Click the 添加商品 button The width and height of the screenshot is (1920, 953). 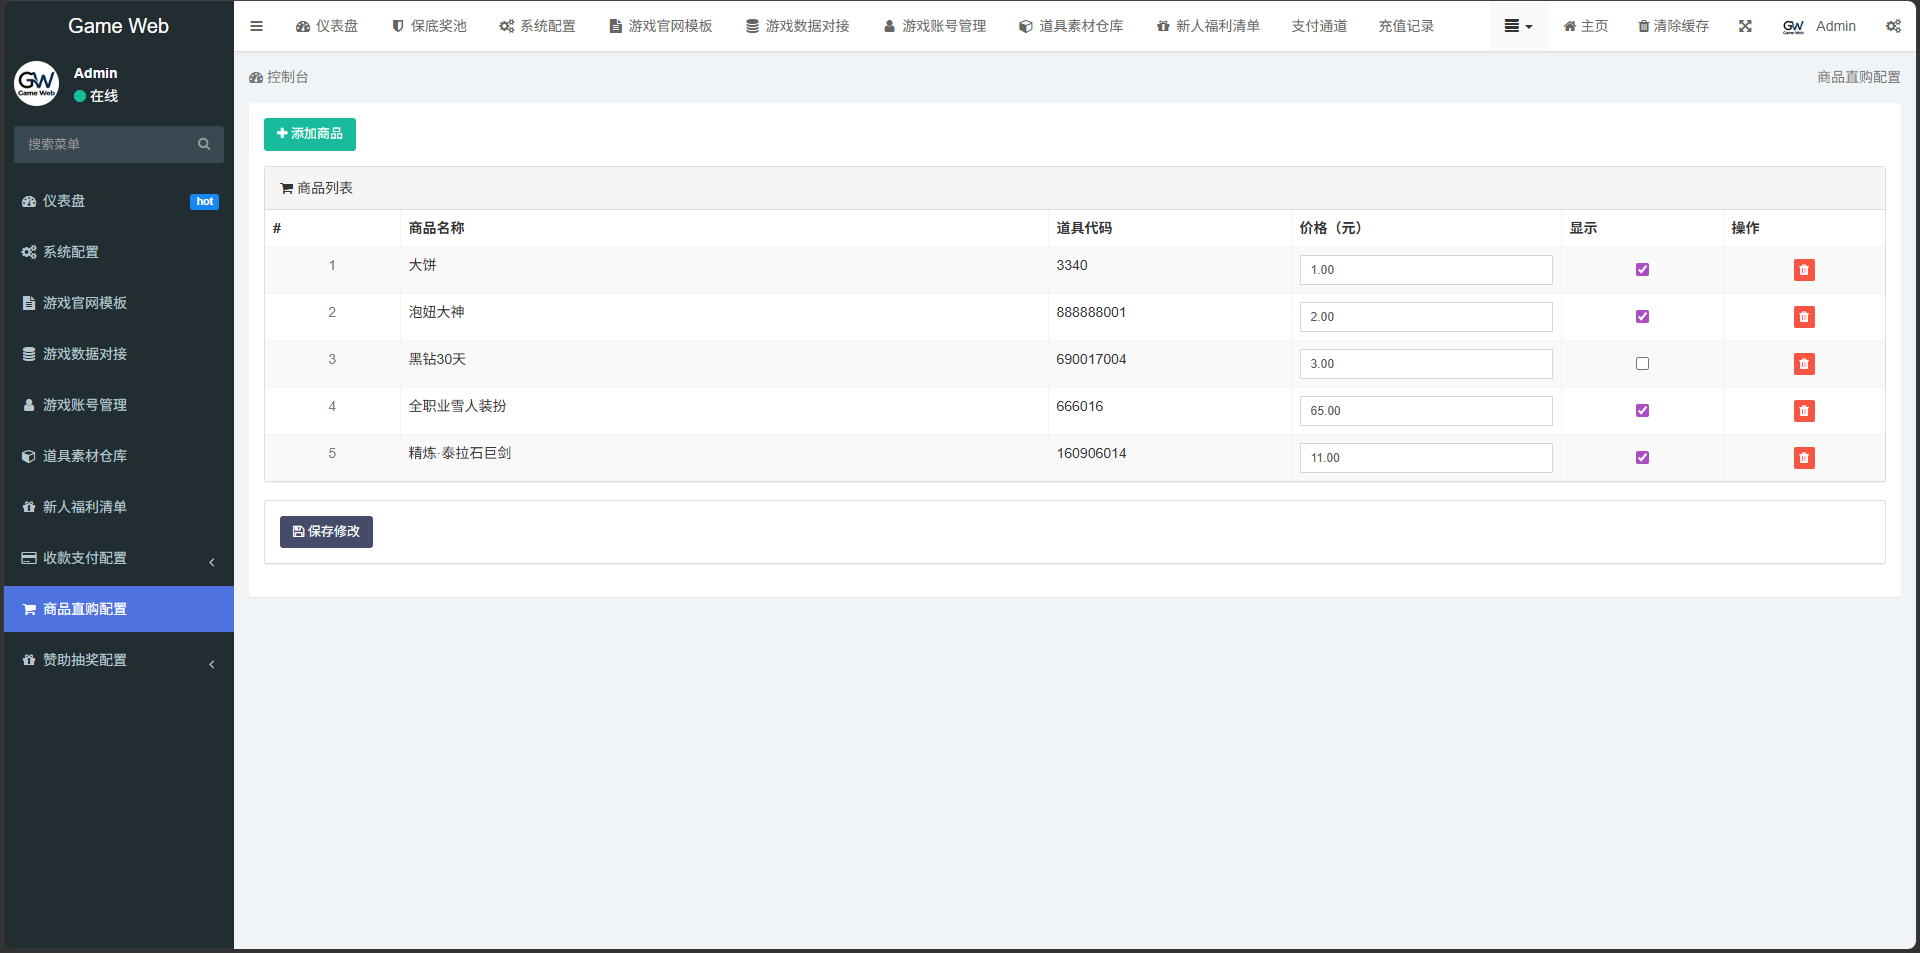[310, 134]
